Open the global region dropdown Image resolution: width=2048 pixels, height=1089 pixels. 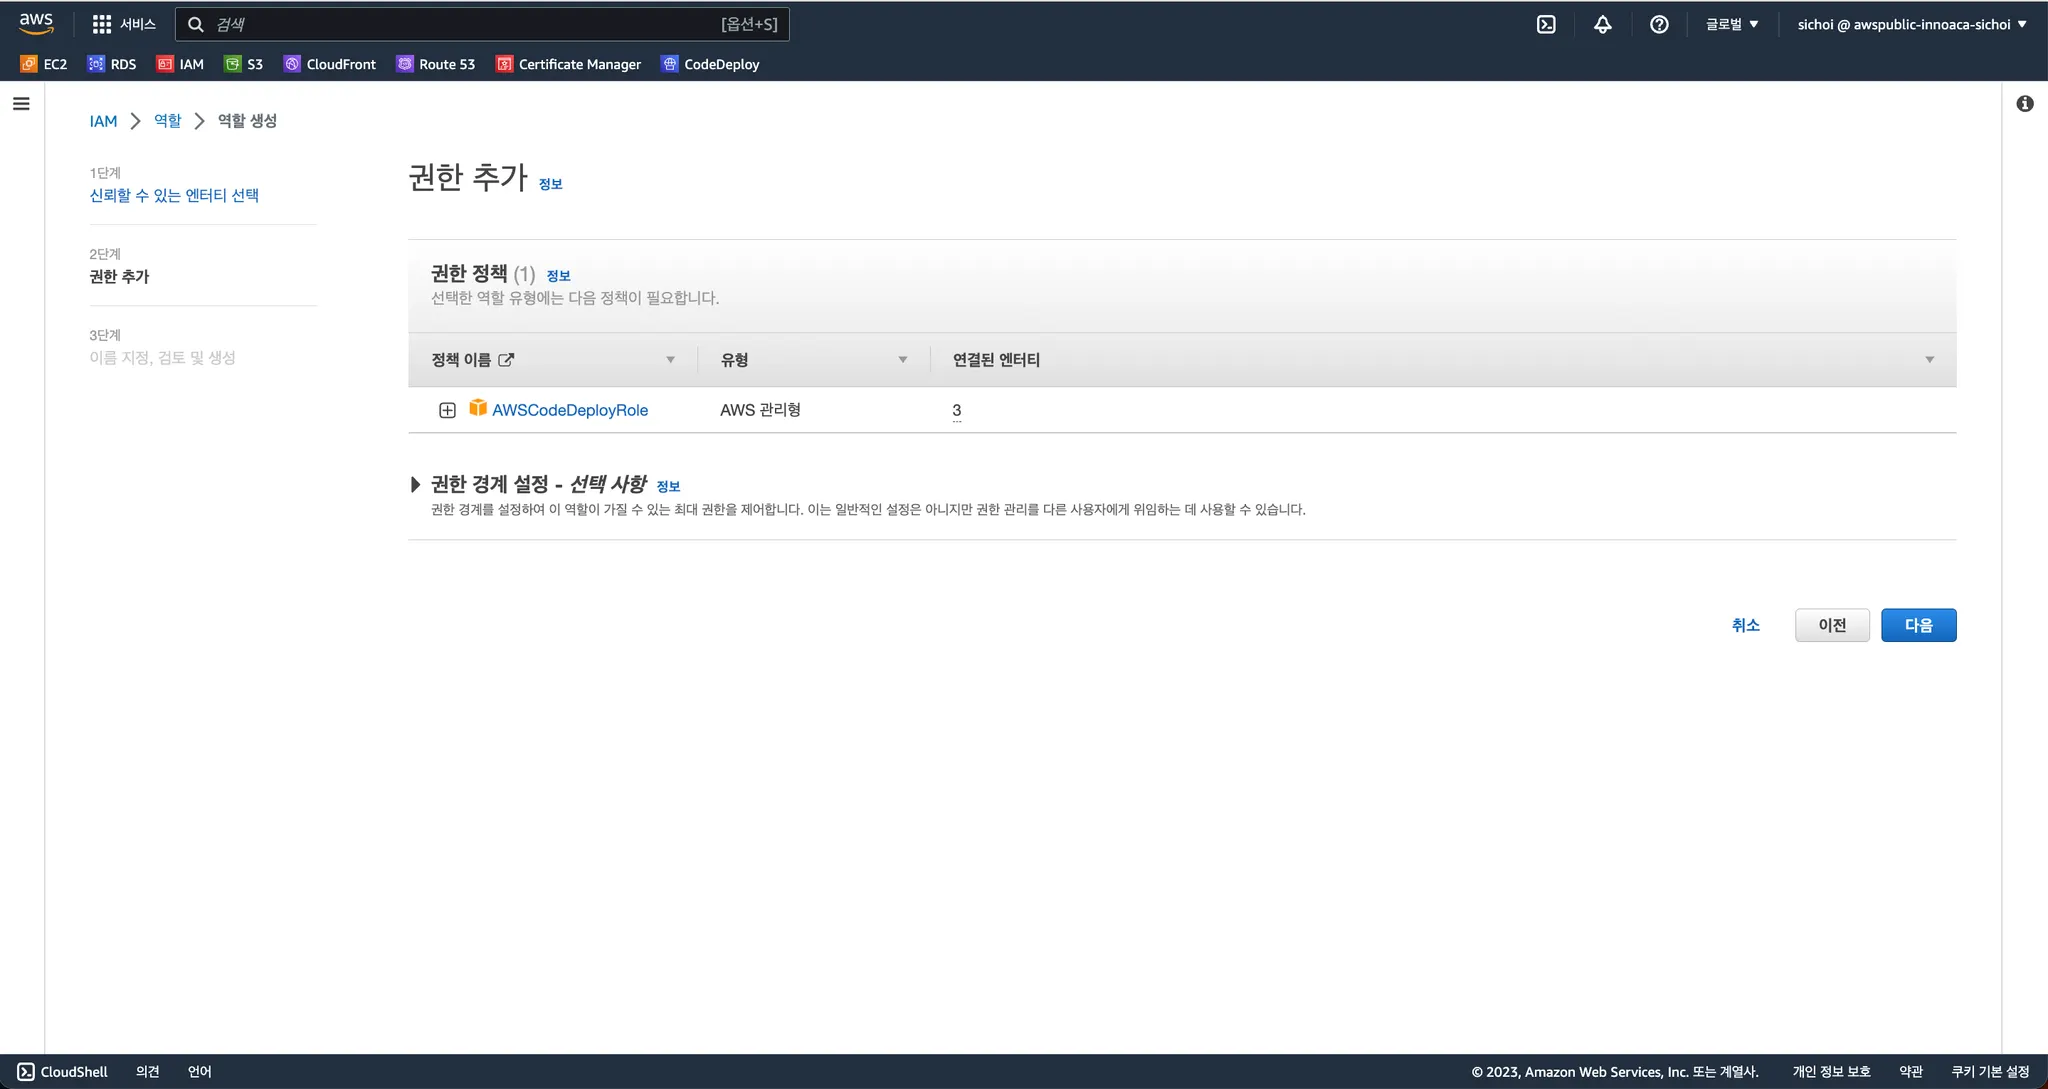pos(1732,24)
